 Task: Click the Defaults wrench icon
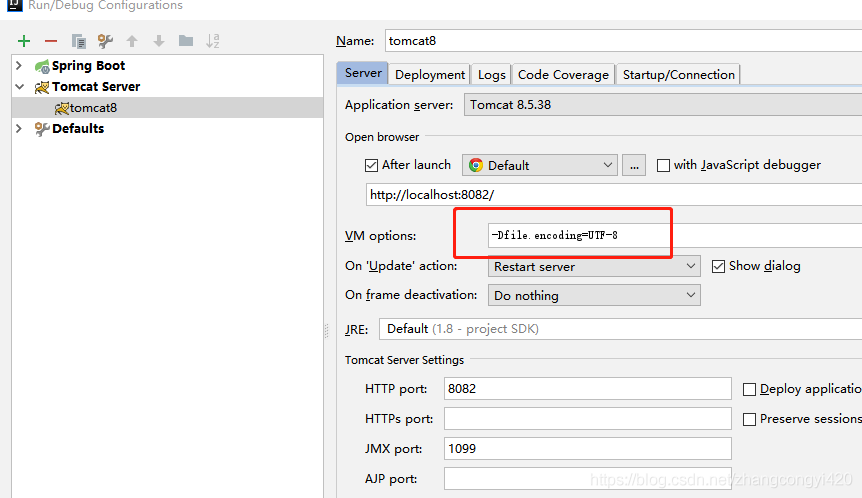click(x=42, y=129)
